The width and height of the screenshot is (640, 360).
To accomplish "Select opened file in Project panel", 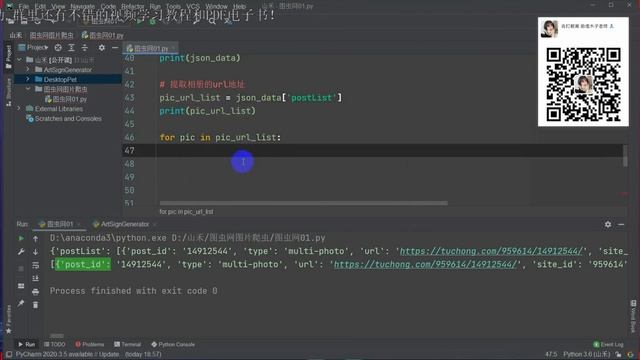I will point(58,48).
